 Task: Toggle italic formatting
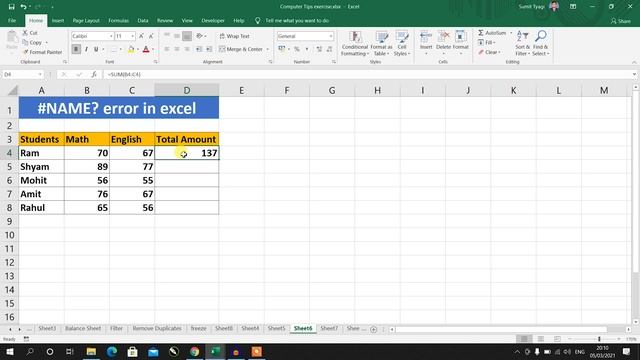86,49
